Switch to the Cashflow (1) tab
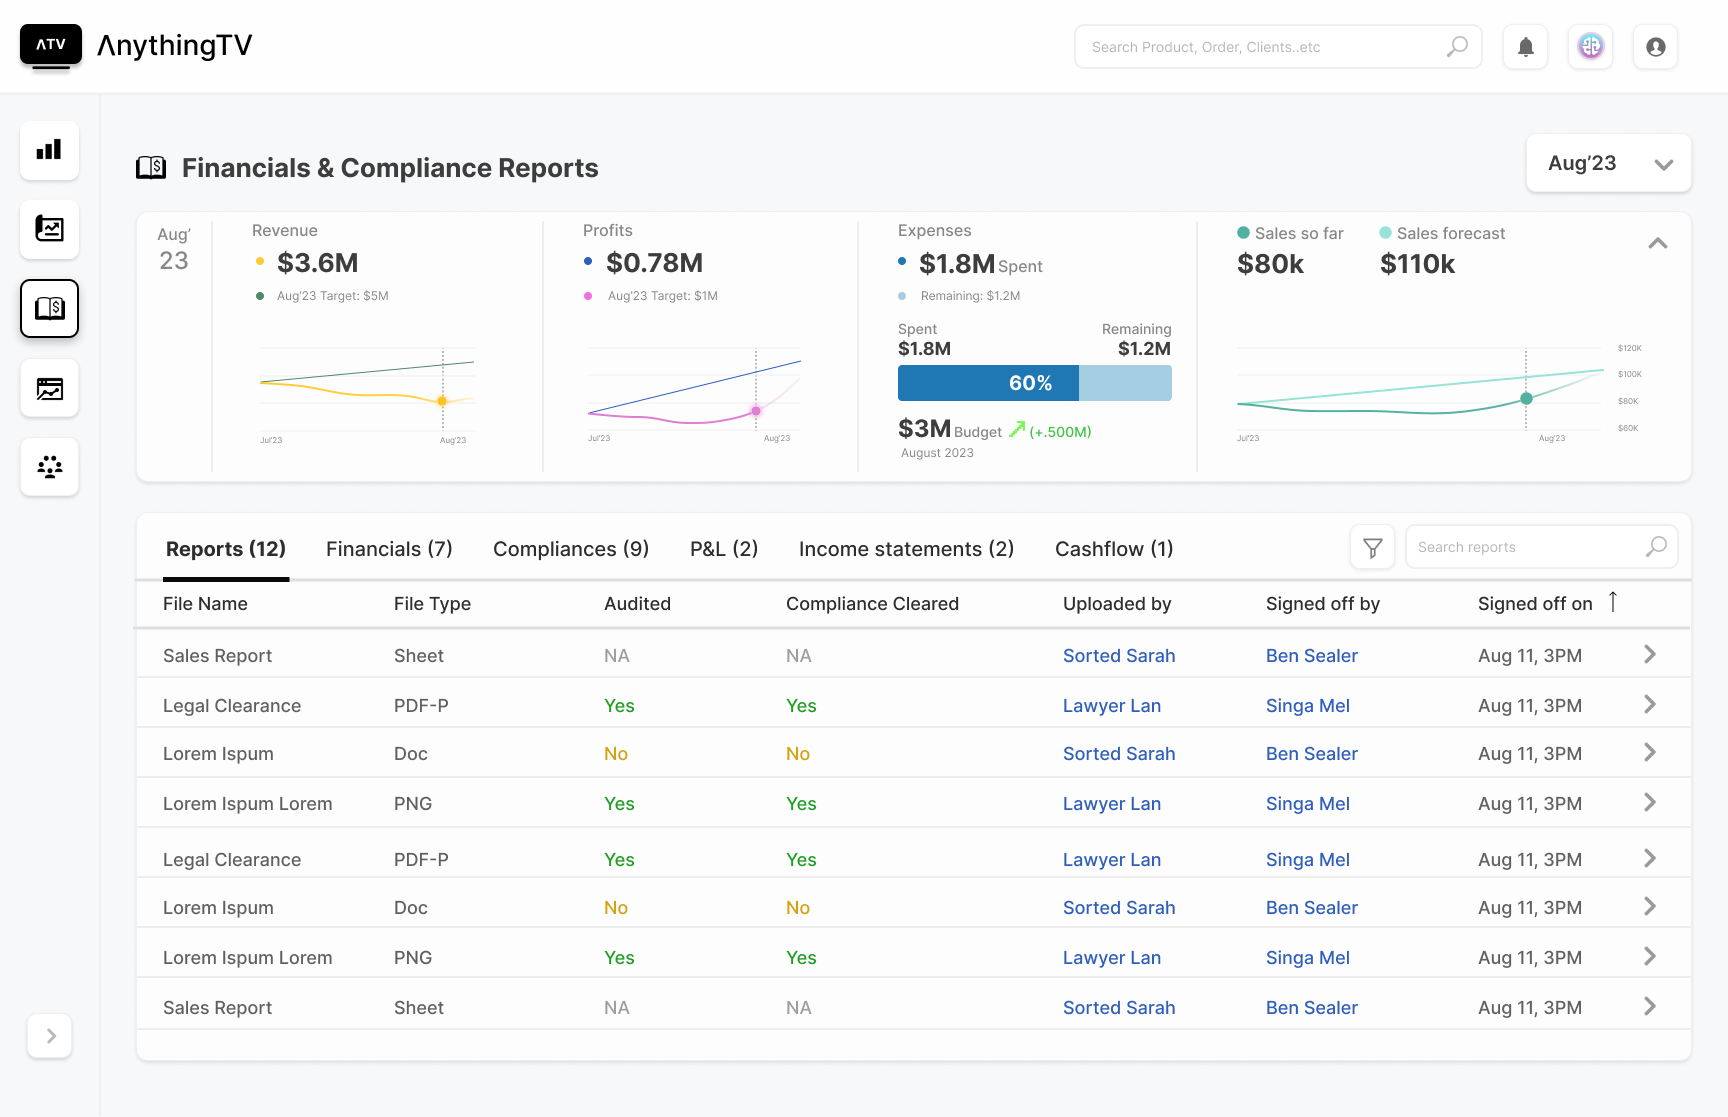Image resolution: width=1728 pixels, height=1117 pixels. coord(1114,549)
